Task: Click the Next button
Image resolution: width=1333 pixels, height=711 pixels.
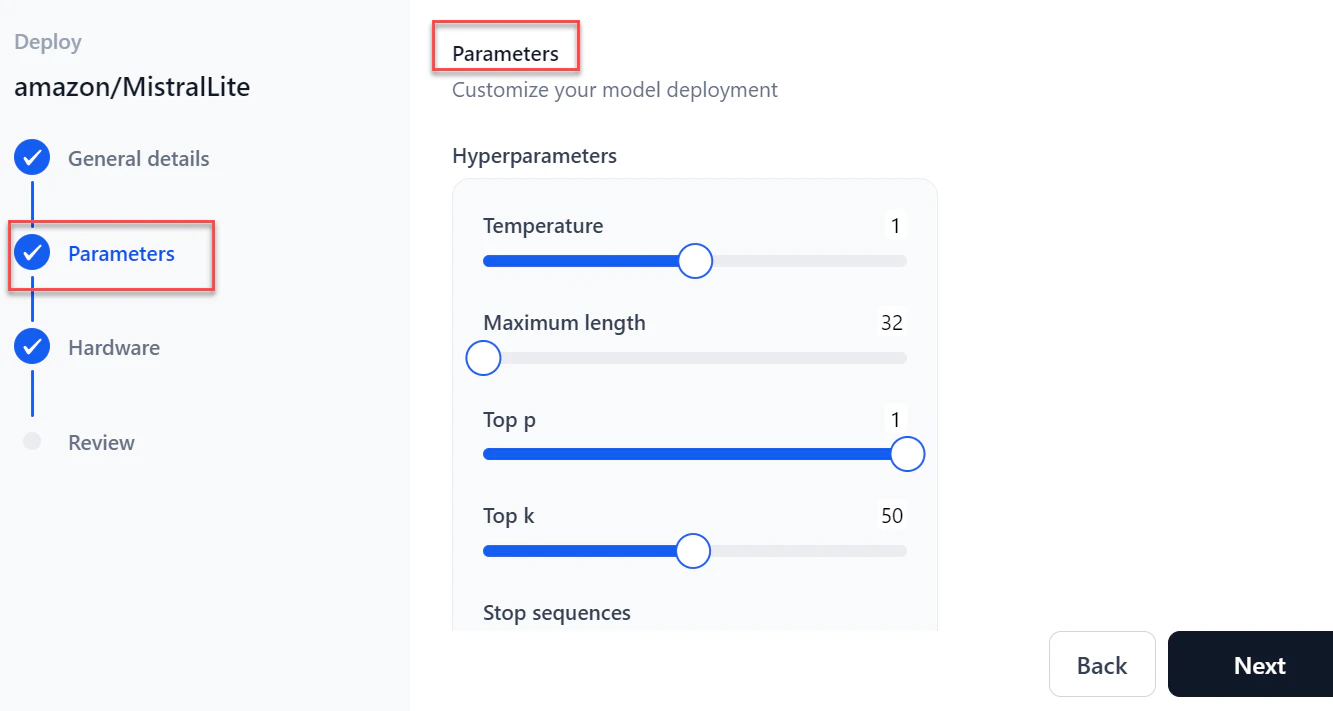Action: [1260, 664]
